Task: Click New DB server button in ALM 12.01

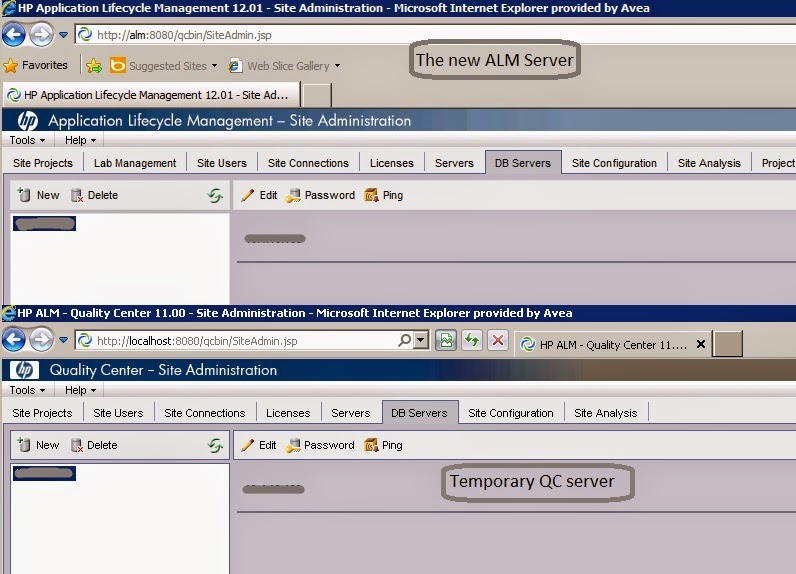Action: [39, 195]
